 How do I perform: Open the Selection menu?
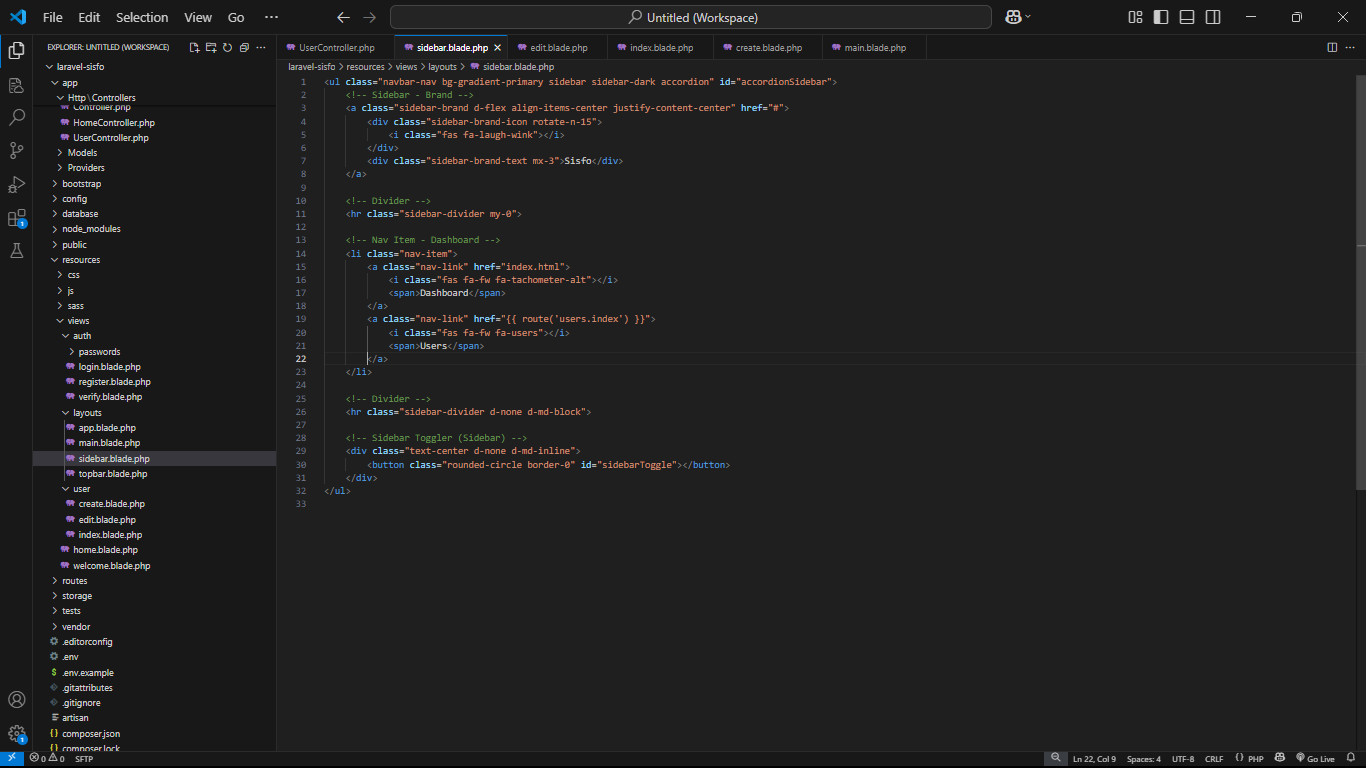tap(142, 17)
